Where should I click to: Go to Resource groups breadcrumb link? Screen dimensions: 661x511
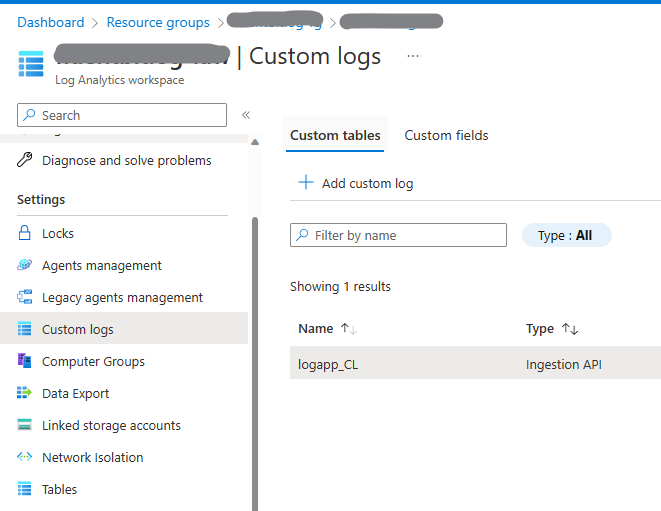(158, 22)
